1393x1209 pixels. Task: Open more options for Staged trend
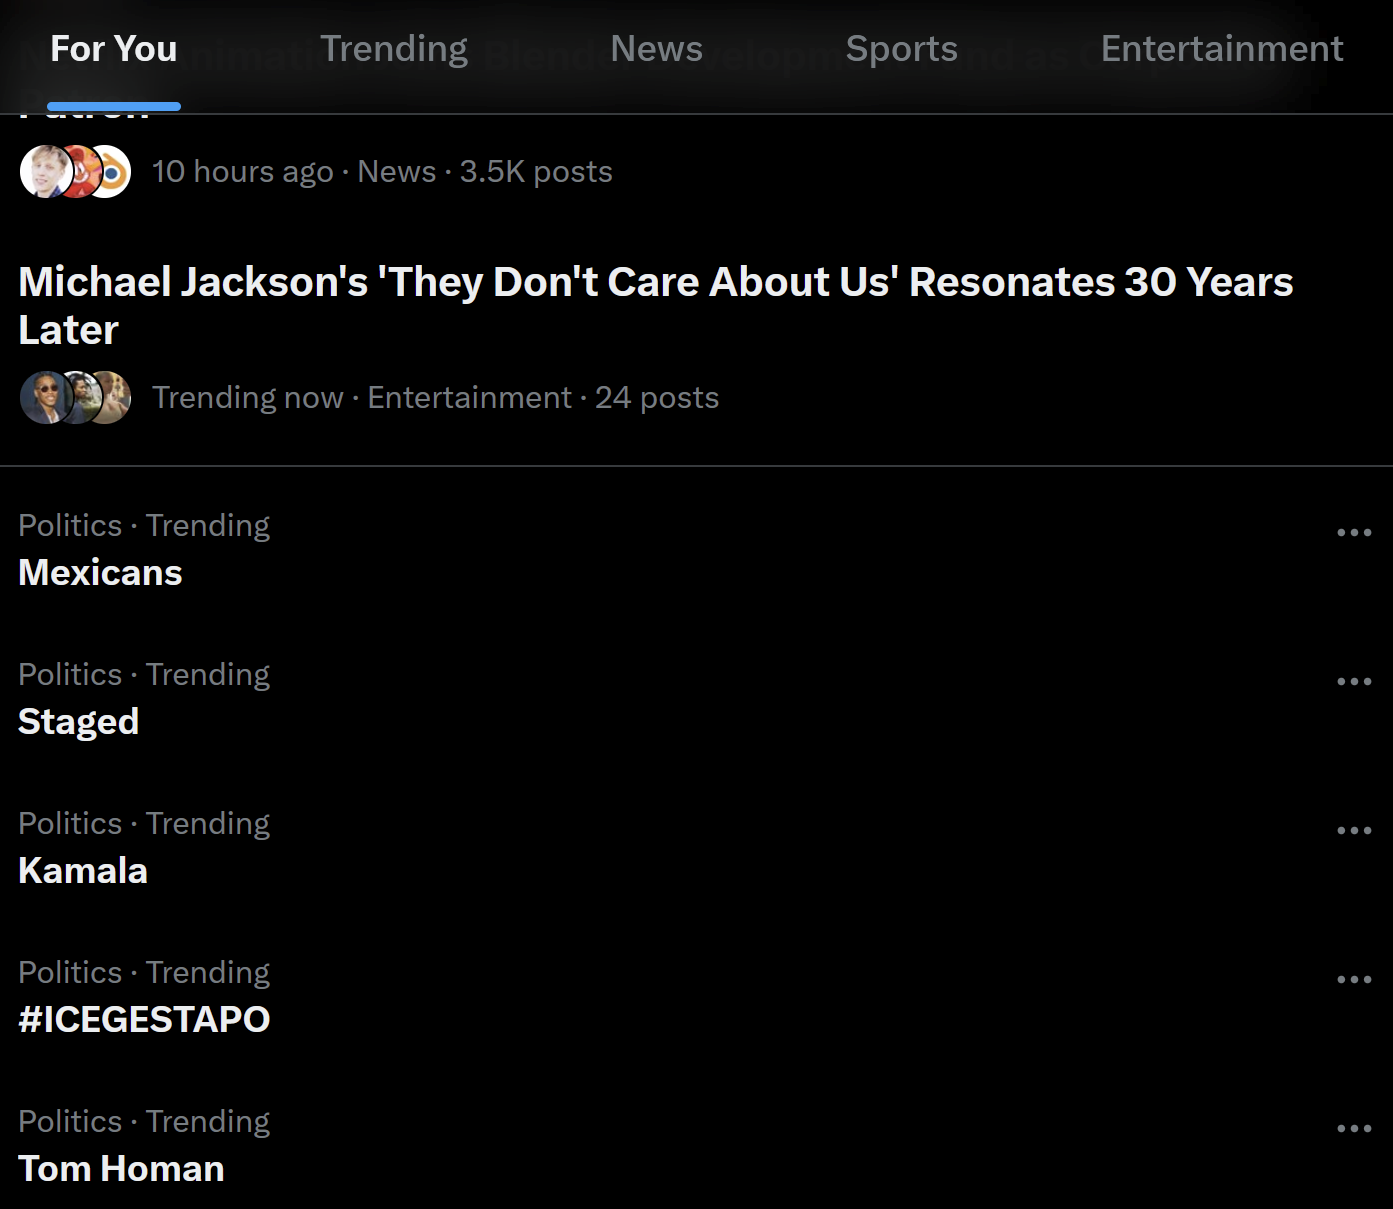click(1354, 681)
